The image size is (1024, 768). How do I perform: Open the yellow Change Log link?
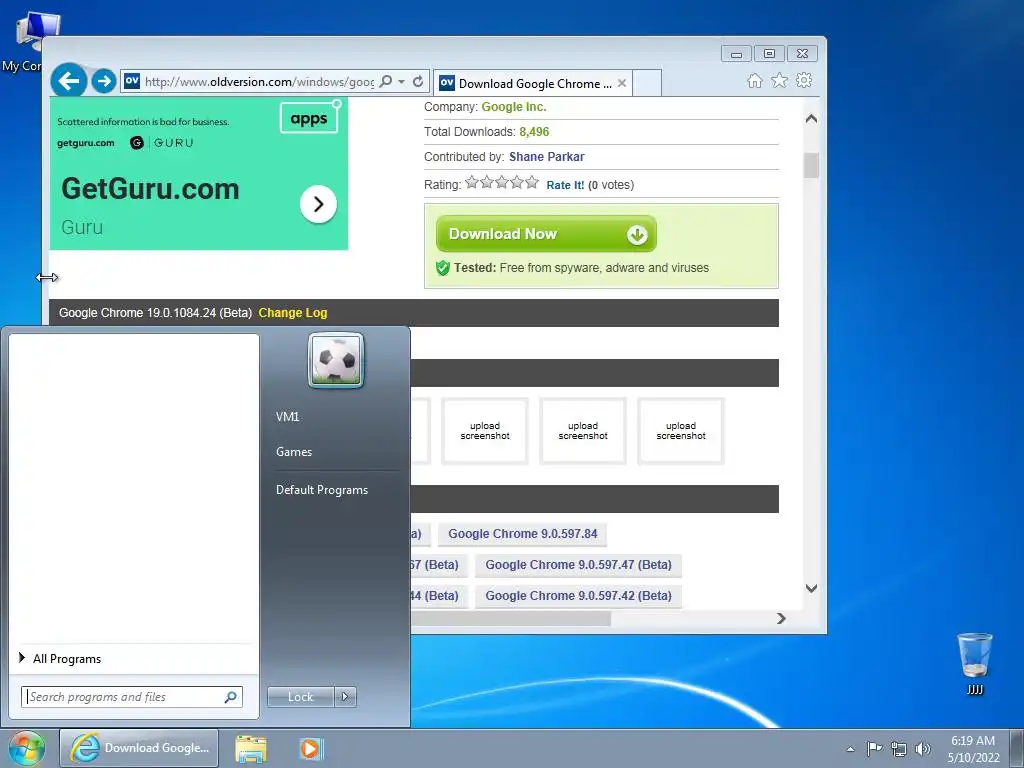tap(293, 313)
